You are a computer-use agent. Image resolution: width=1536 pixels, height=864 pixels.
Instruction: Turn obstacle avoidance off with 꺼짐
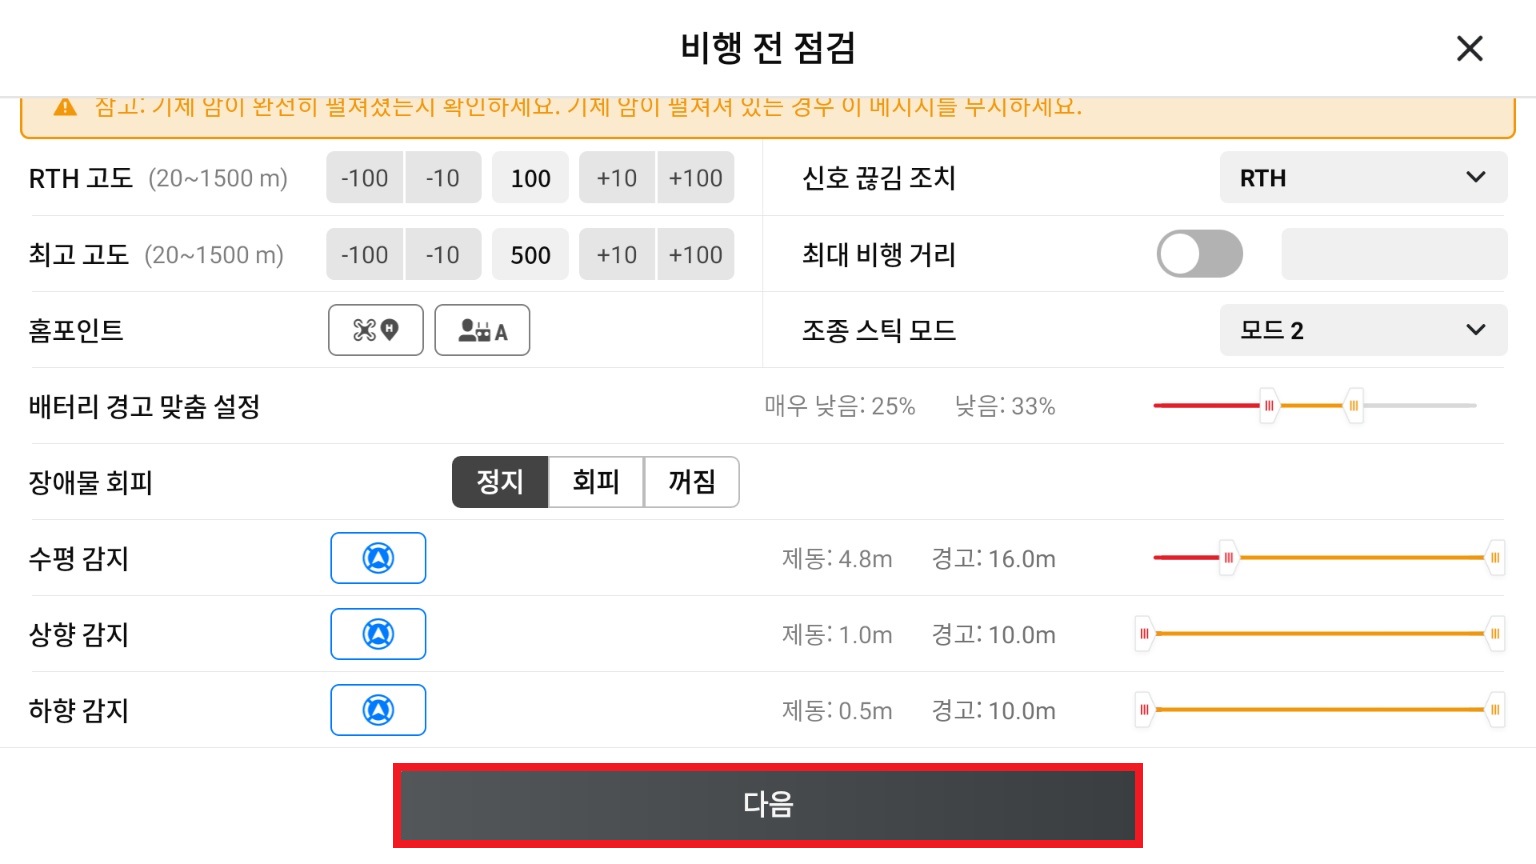[691, 482]
